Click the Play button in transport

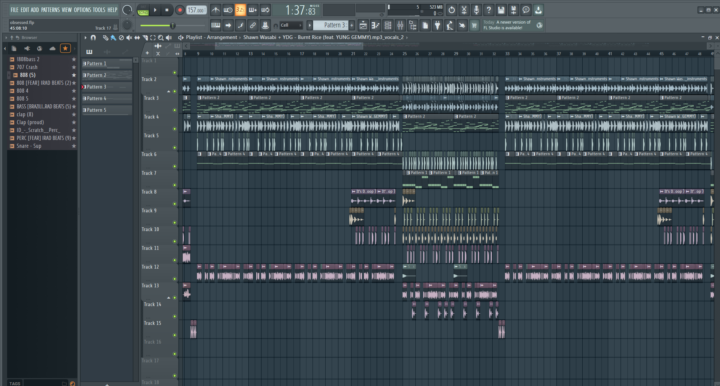click(x=155, y=10)
